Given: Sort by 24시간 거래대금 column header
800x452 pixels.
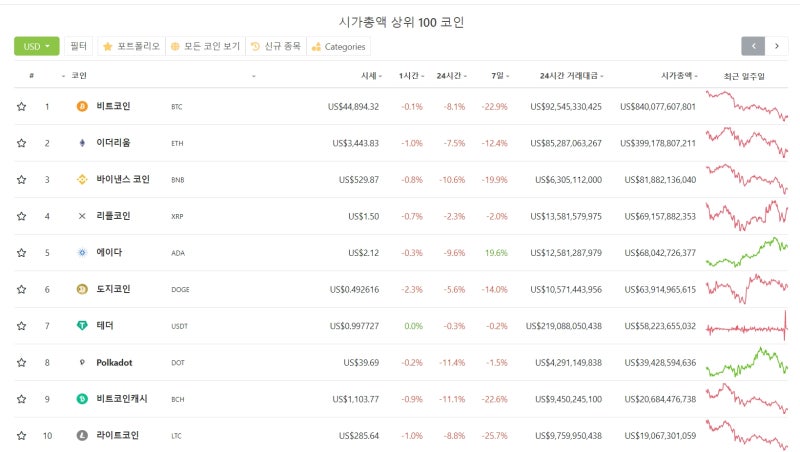Looking at the screenshot, I should click(571, 76).
